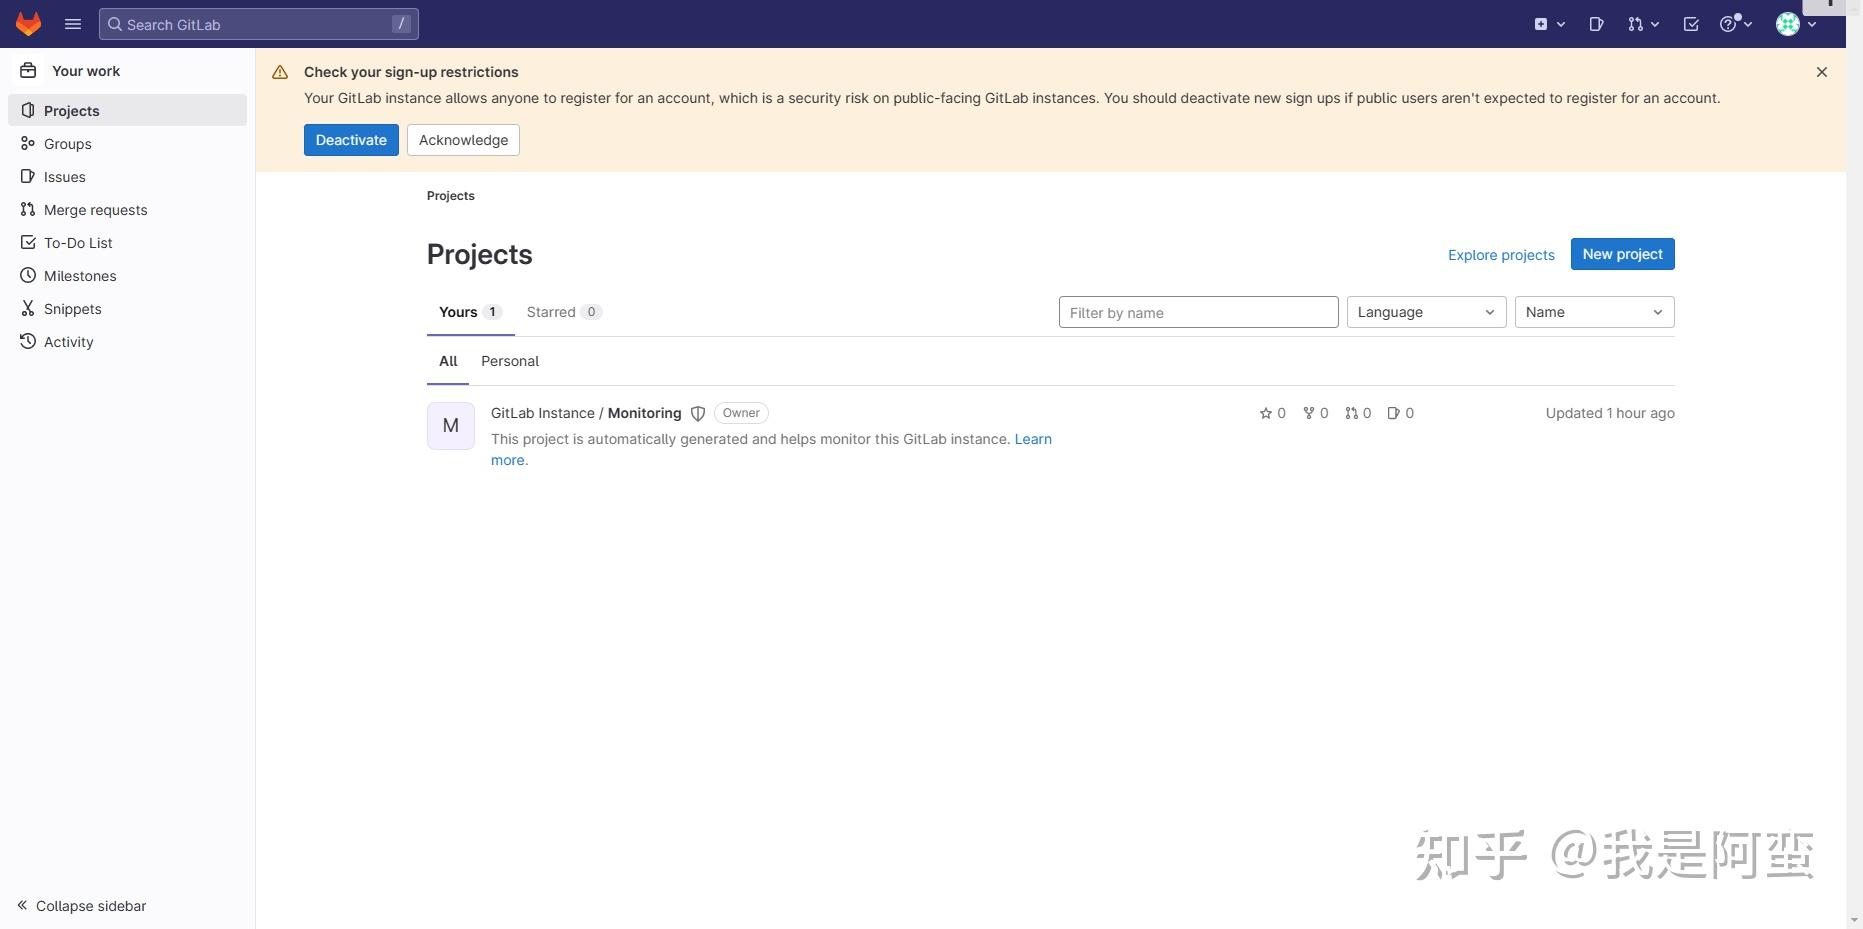Go to Groups in the sidebar

127,143
